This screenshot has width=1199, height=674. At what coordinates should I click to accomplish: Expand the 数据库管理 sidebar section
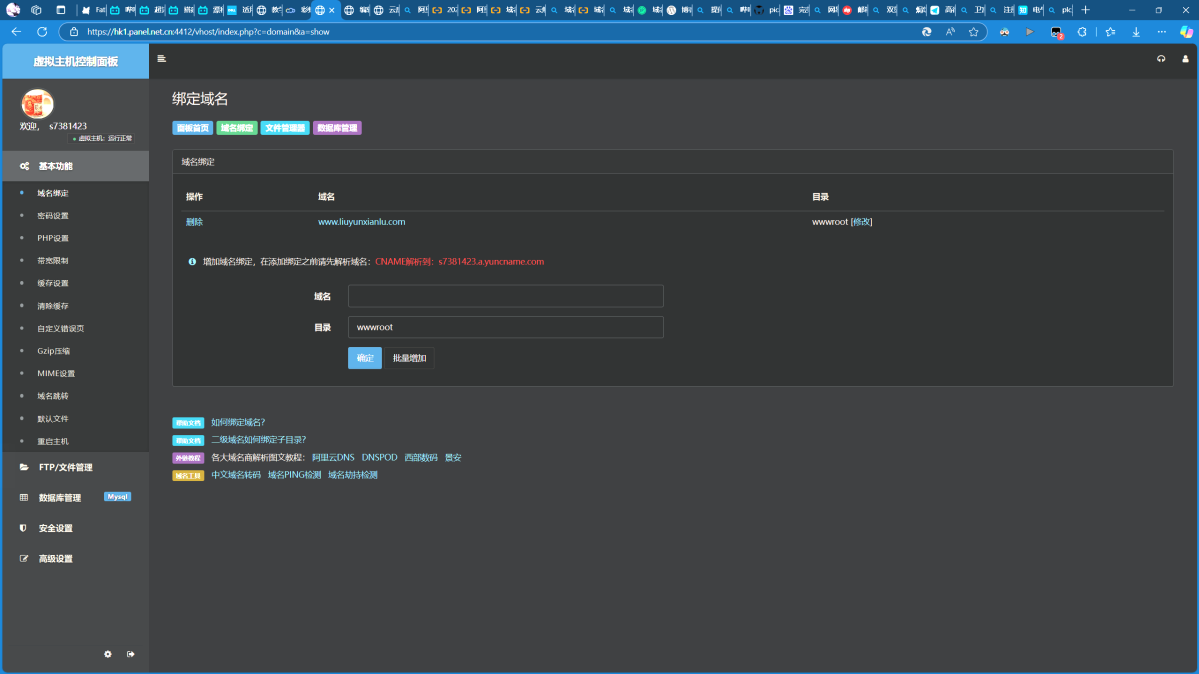60,497
